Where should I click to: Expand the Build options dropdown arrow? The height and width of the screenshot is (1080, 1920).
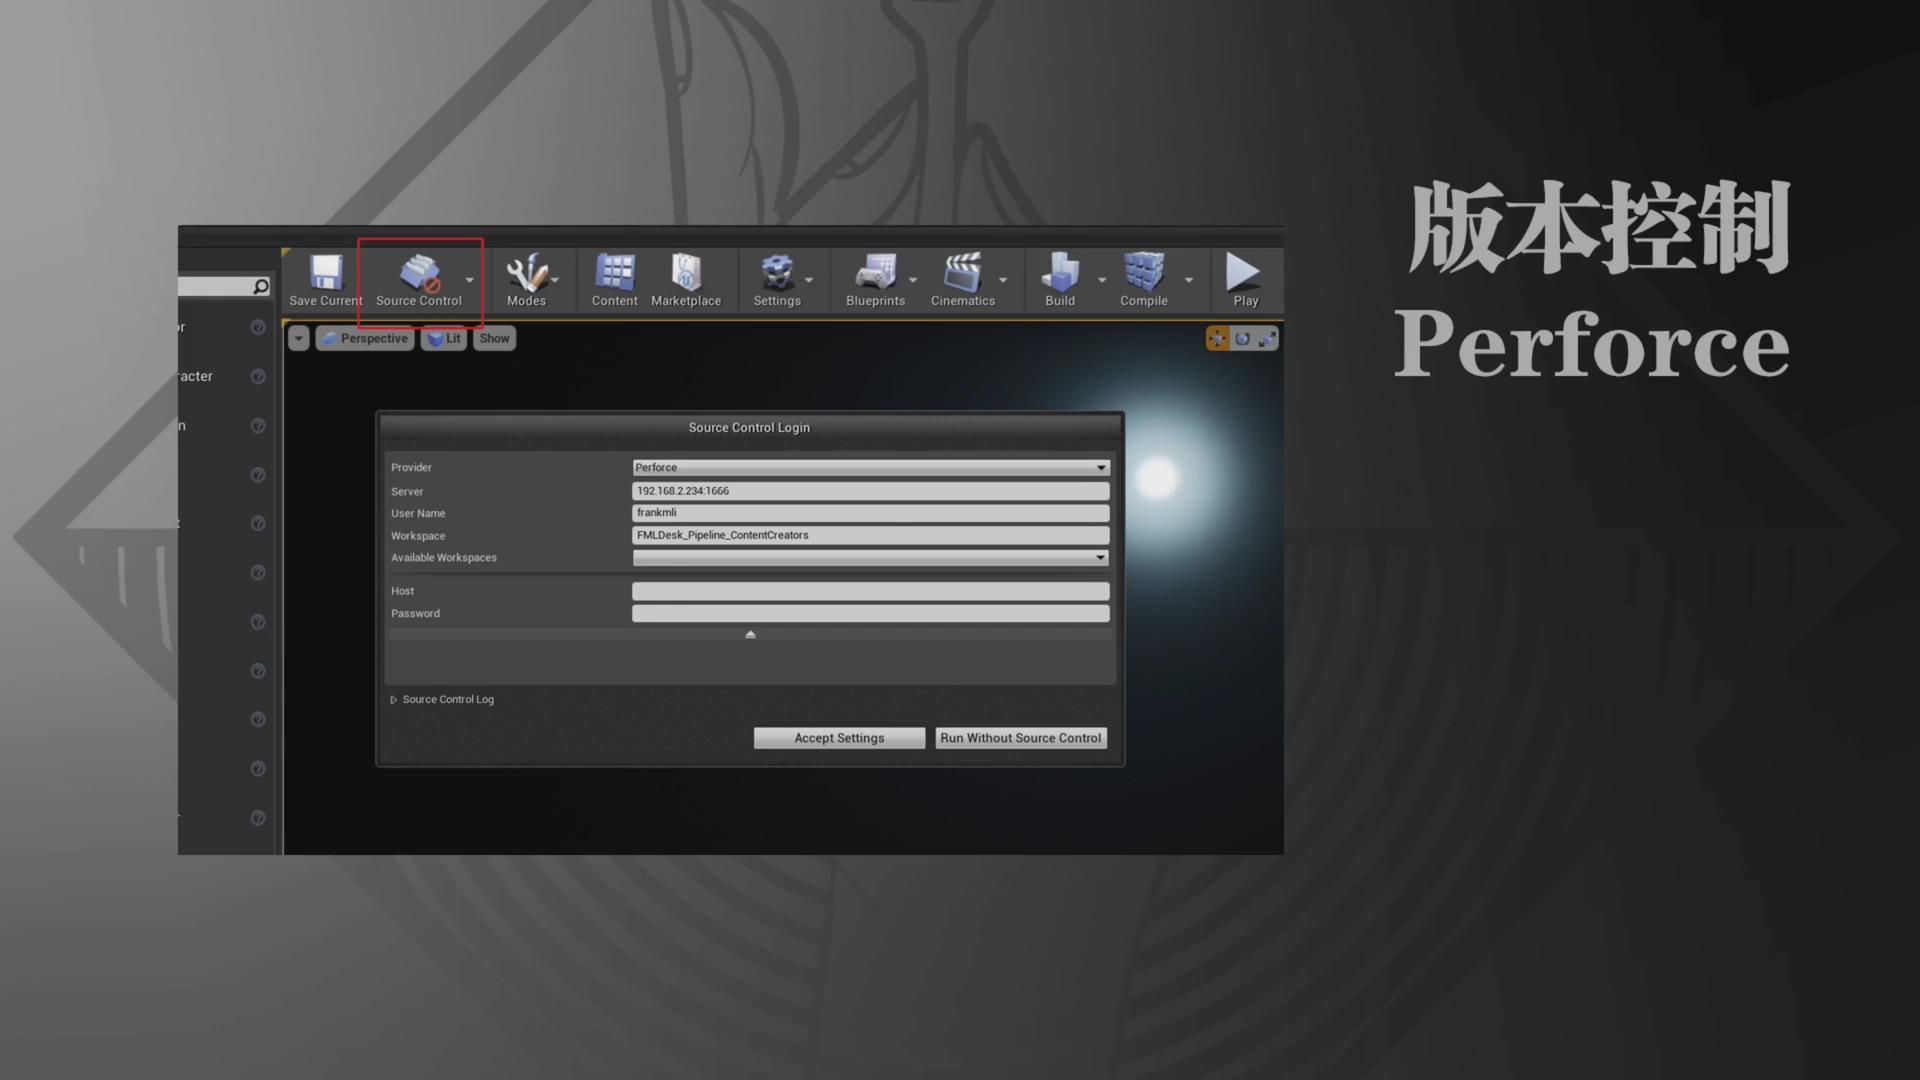tap(1102, 280)
